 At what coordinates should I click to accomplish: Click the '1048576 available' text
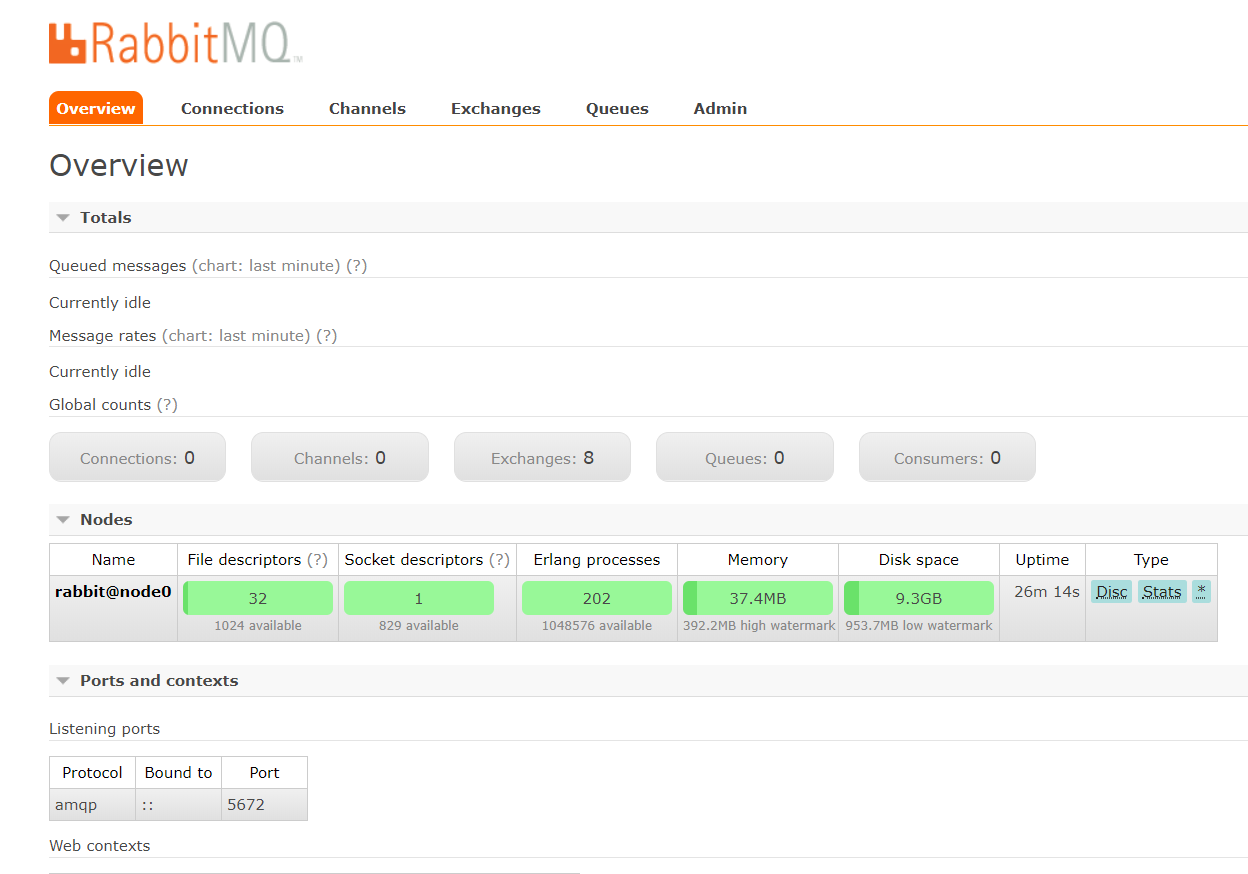click(597, 625)
